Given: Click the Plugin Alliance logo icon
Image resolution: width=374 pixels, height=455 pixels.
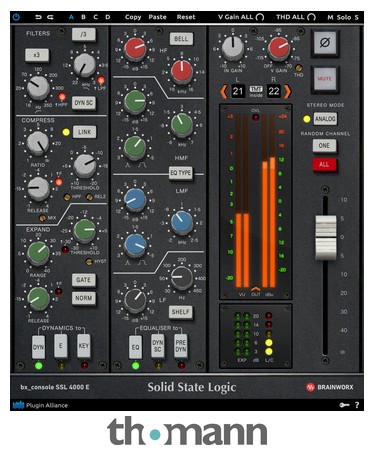Looking at the screenshot, I should coord(18,405).
